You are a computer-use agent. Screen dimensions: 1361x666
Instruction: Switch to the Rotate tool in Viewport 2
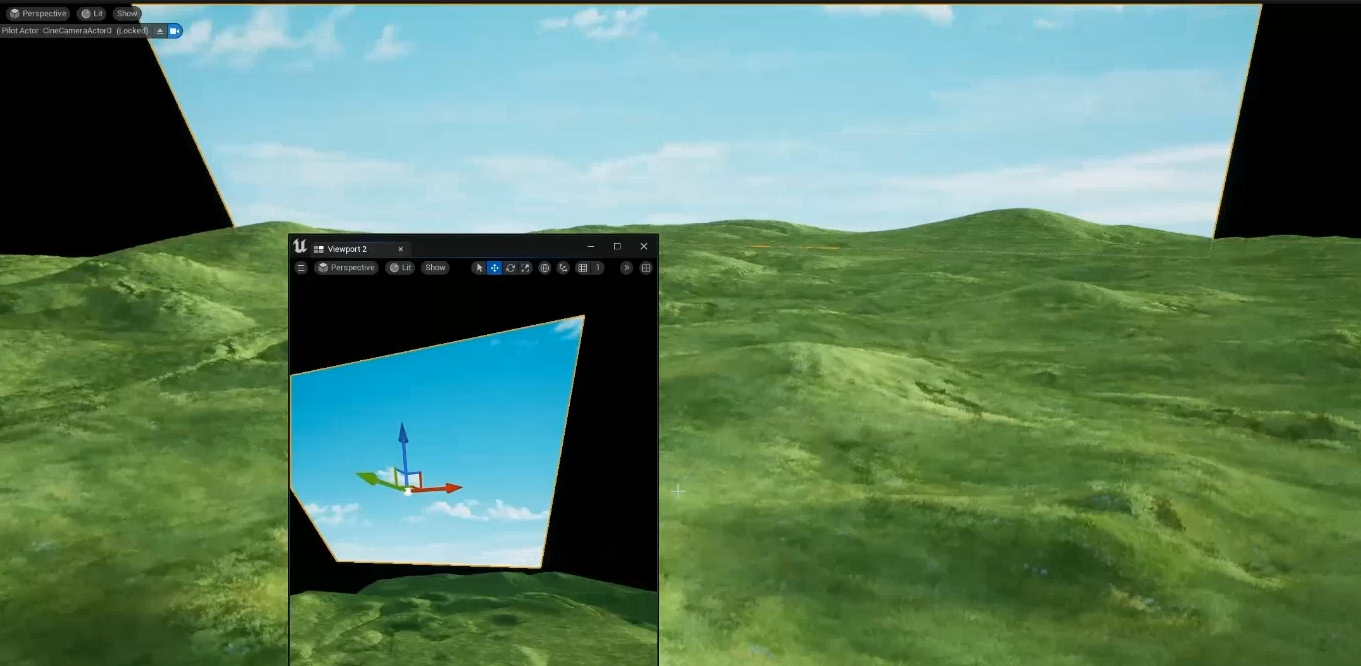click(510, 268)
